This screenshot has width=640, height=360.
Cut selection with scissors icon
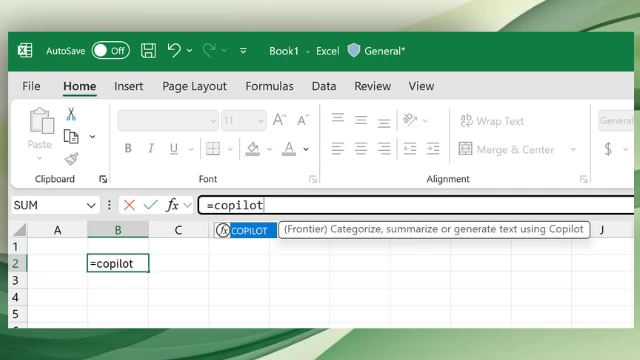click(x=71, y=114)
